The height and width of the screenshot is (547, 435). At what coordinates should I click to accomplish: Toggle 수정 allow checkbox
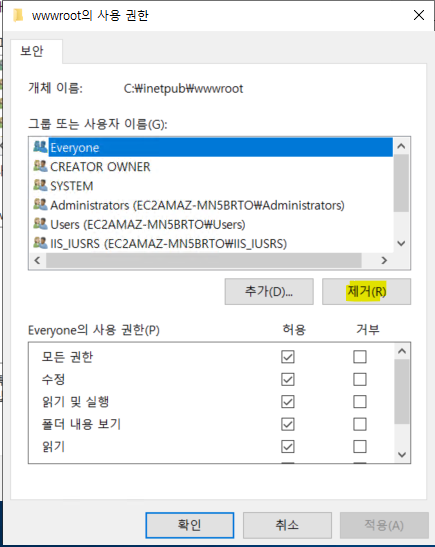288,379
